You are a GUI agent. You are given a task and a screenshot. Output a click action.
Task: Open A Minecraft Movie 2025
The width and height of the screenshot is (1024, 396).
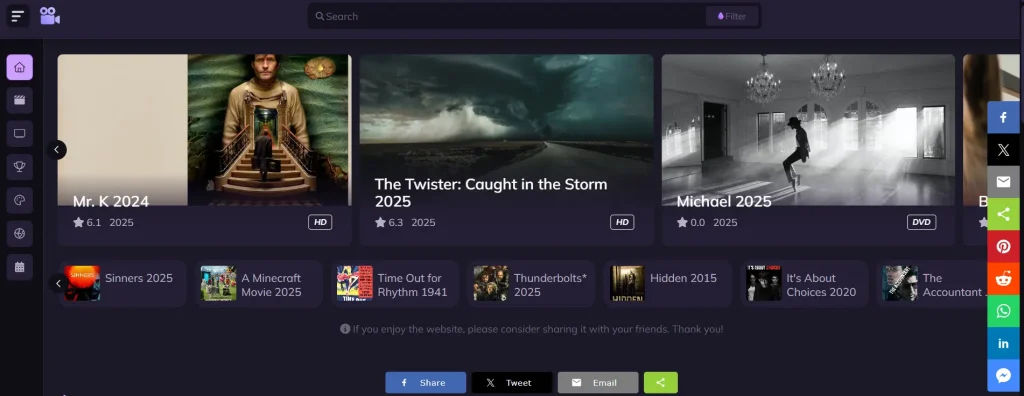click(x=259, y=284)
